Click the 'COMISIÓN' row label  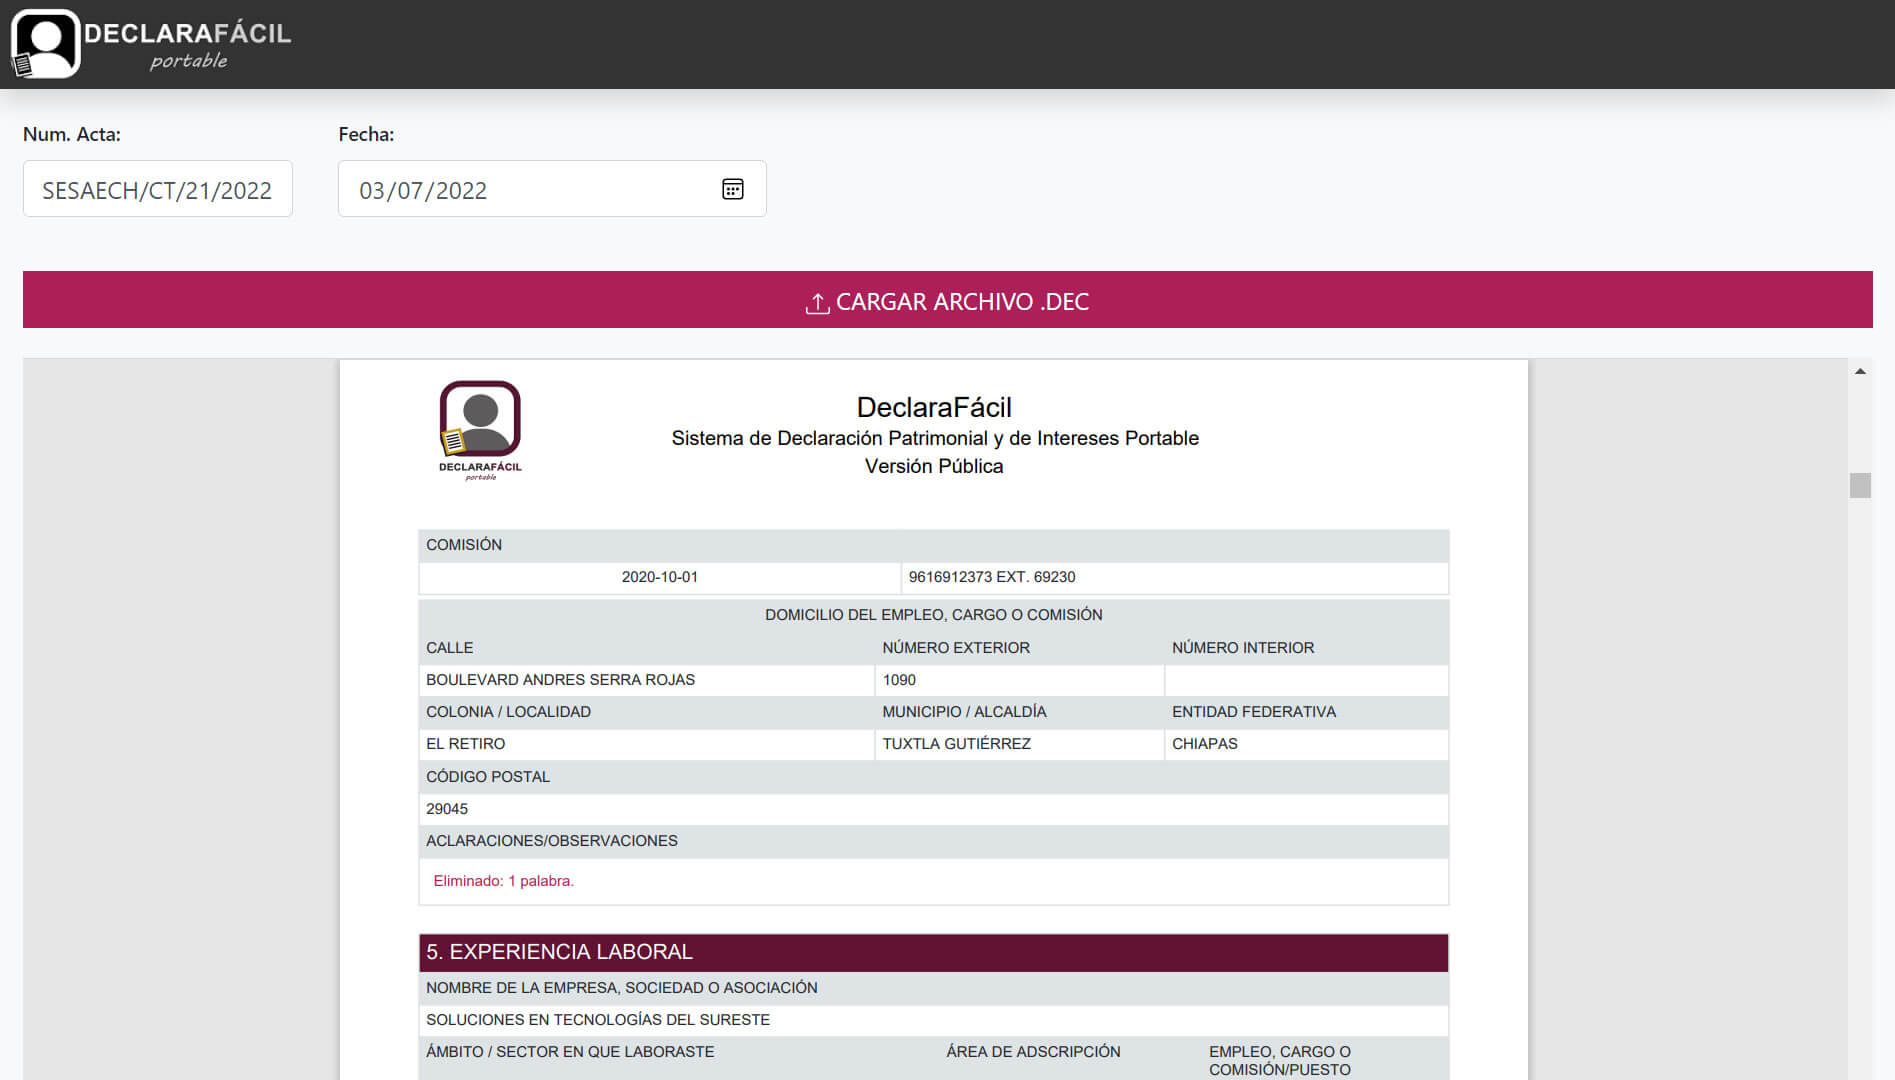(x=464, y=545)
